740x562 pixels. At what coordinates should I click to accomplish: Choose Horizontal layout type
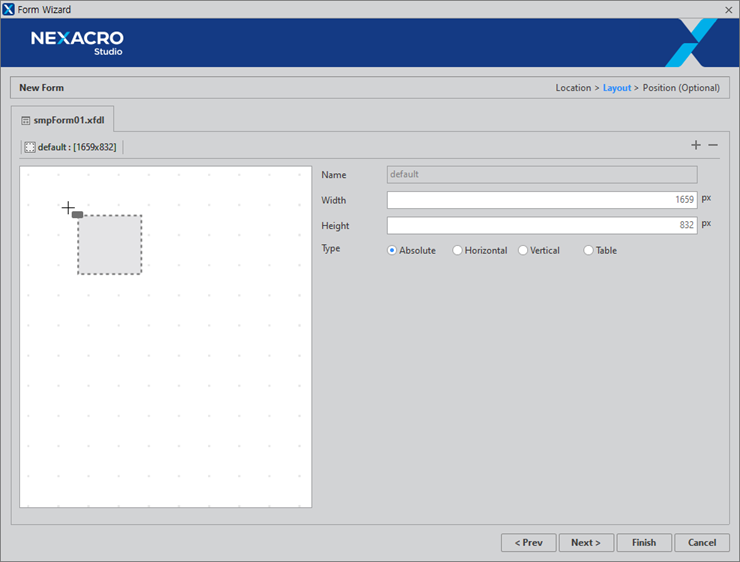pyautogui.click(x=457, y=251)
